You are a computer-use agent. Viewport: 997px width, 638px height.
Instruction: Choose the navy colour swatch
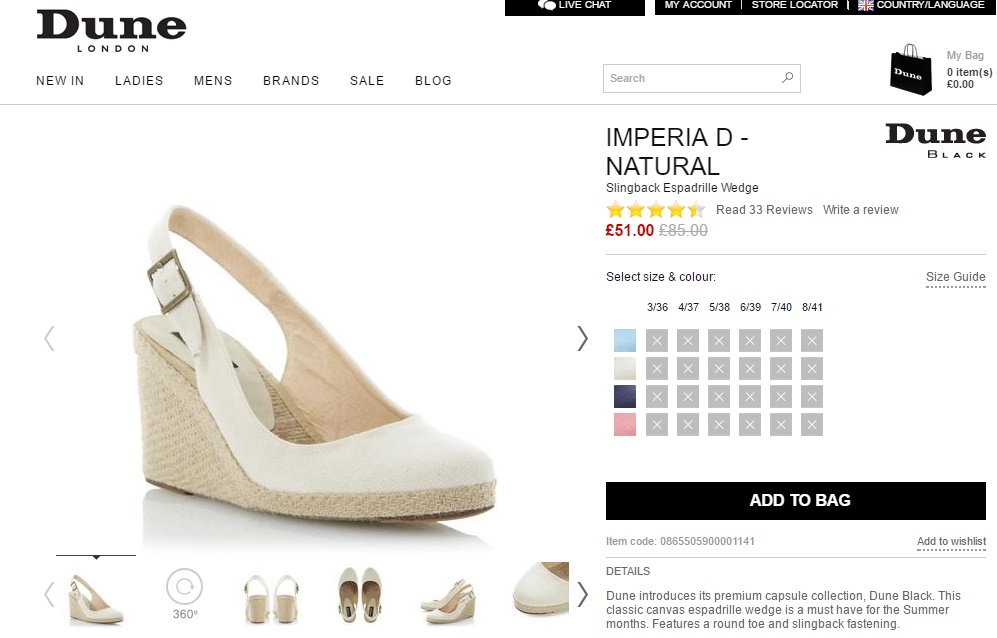point(625,397)
